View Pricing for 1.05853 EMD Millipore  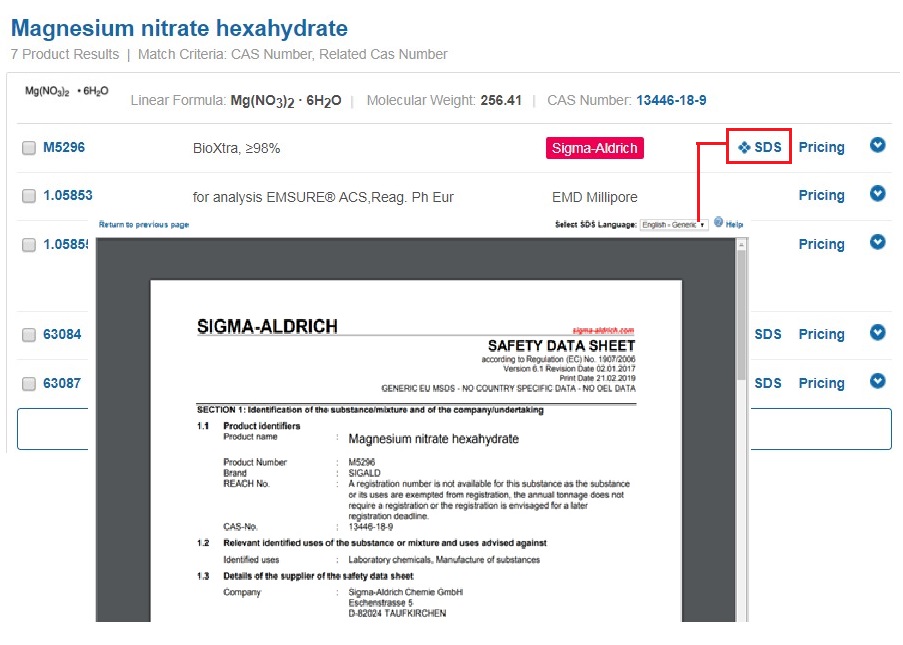coord(821,196)
